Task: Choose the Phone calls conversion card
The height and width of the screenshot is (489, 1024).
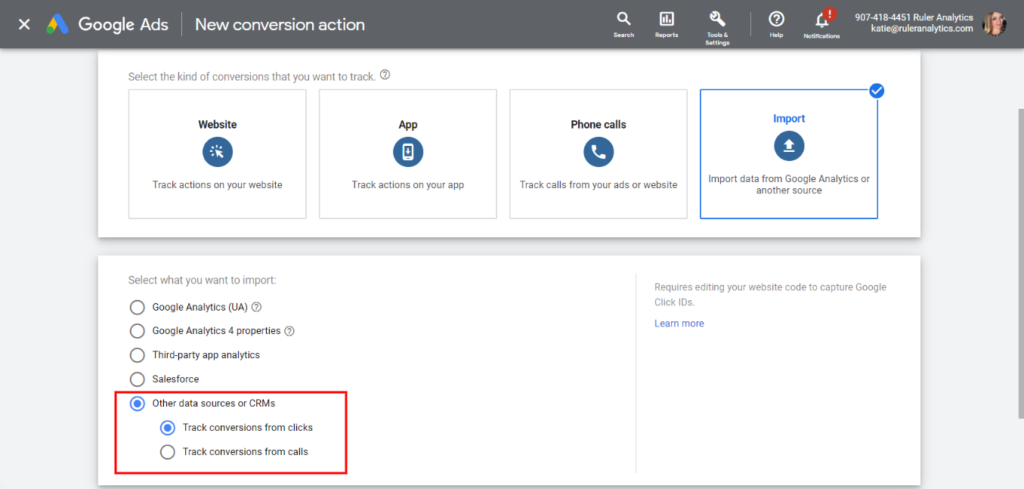Action: tap(598, 153)
